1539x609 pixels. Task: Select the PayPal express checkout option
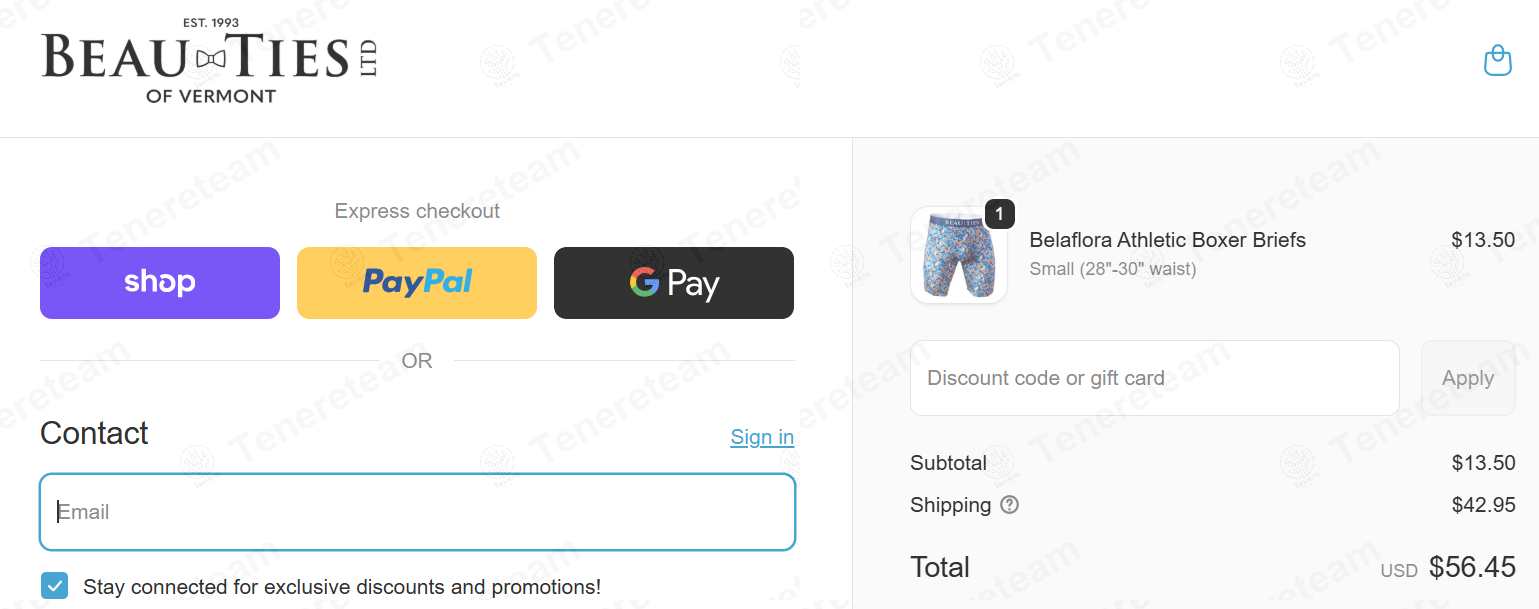(x=416, y=282)
